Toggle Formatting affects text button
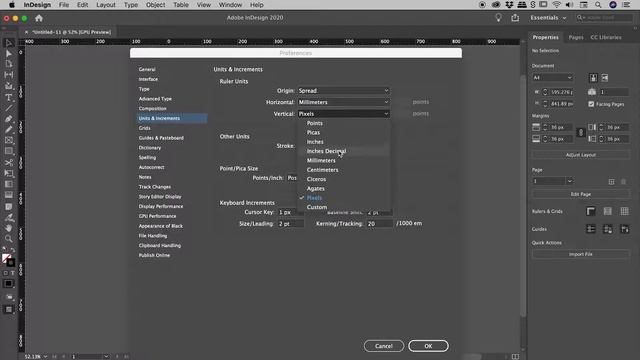 tap(13, 273)
